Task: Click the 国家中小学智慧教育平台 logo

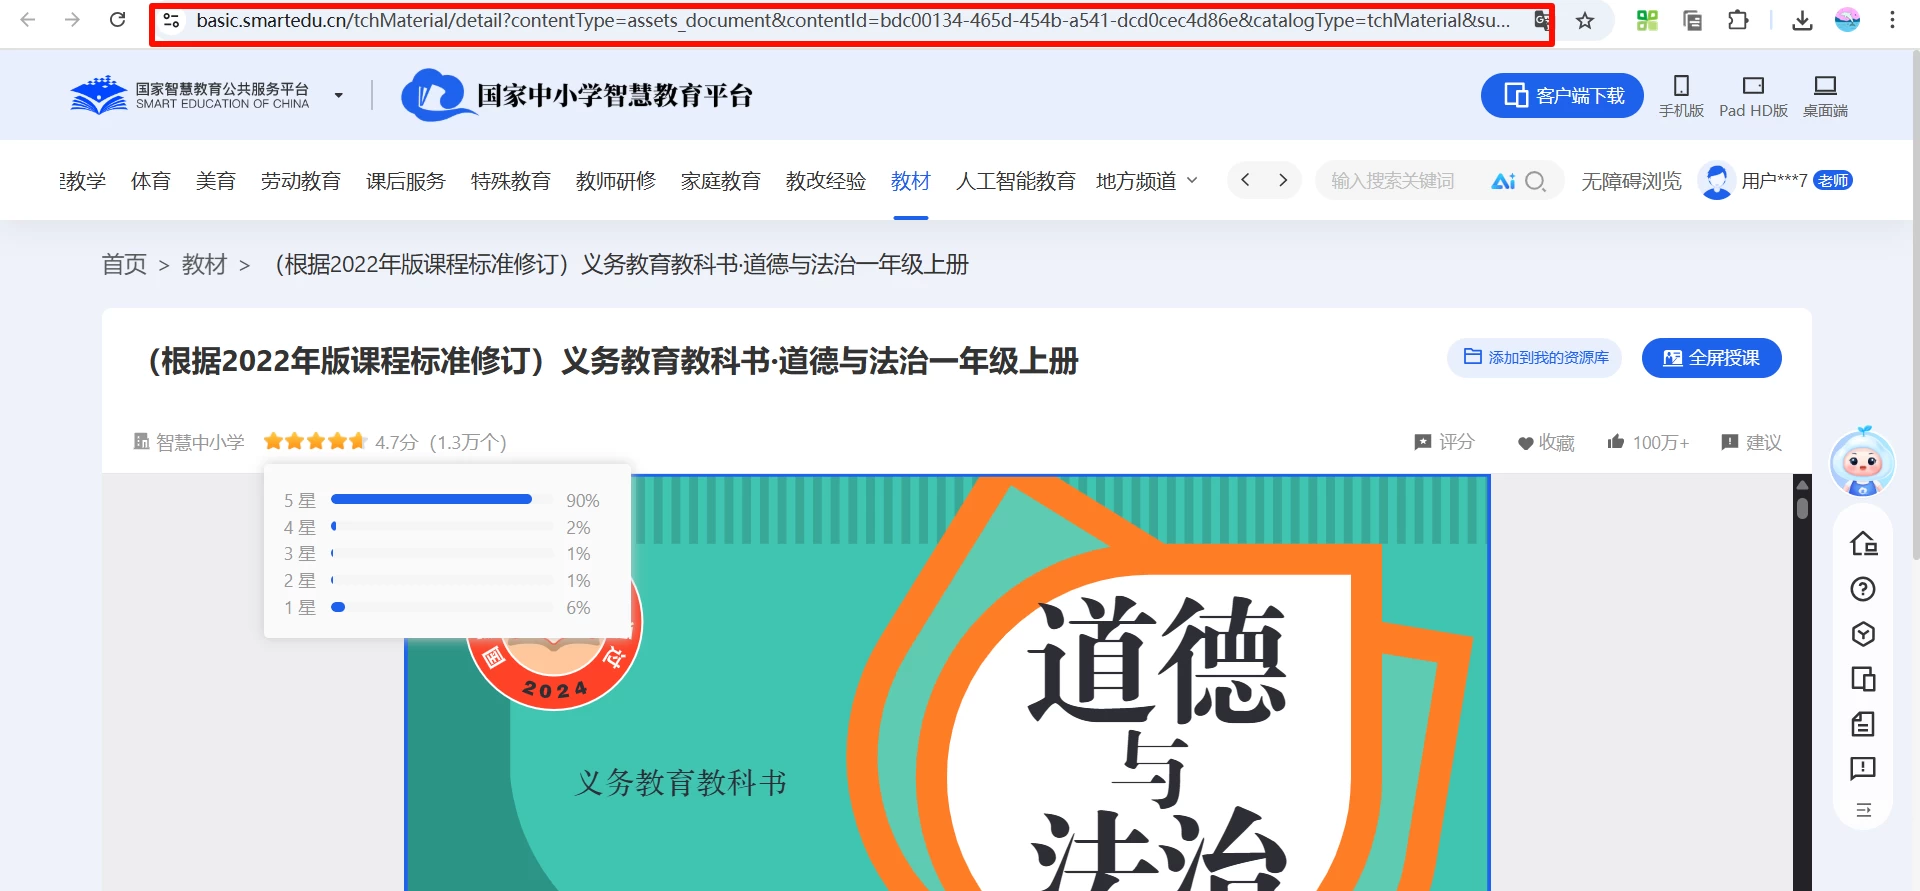Action: (577, 96)
